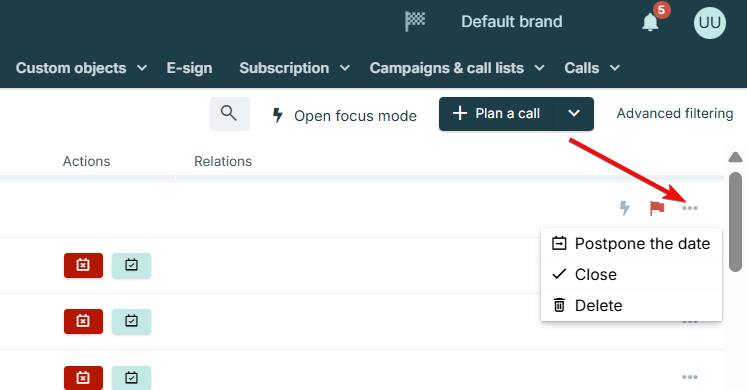747x390 pixels.
Task: Click the red flag icon in first row
Action: (x=657, y=208)
